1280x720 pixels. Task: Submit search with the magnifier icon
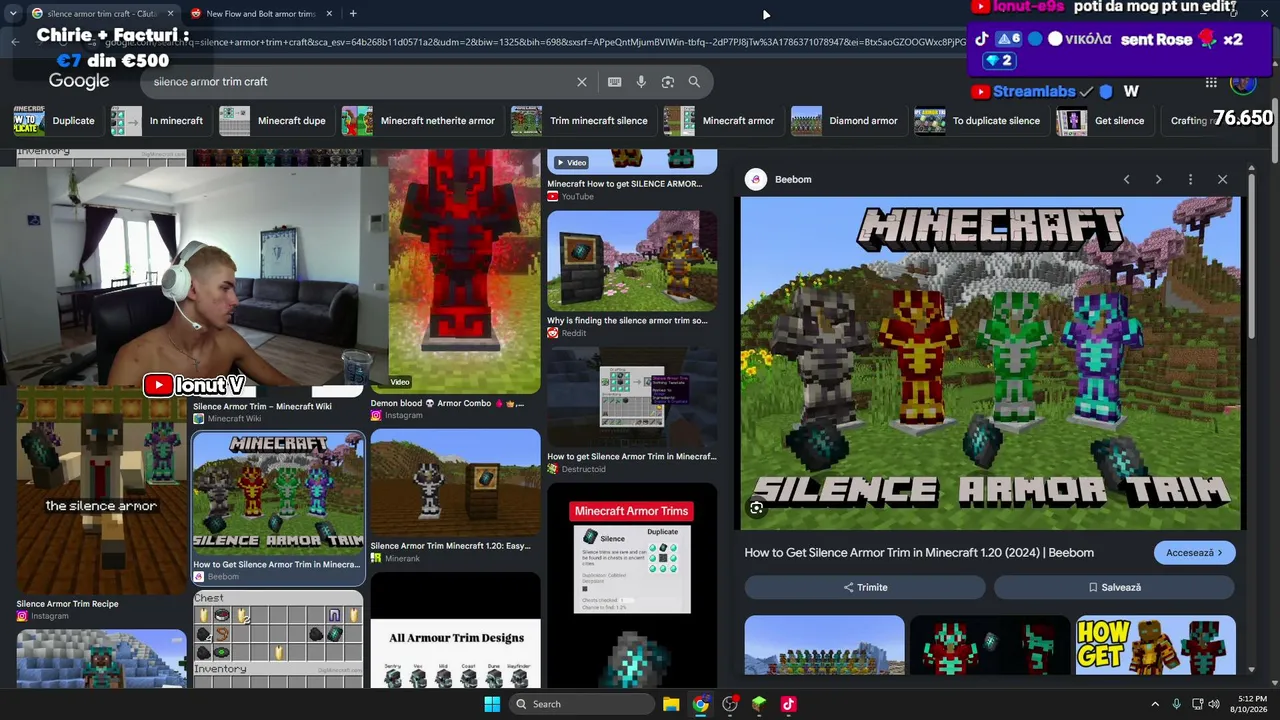[x=694, y=82]
